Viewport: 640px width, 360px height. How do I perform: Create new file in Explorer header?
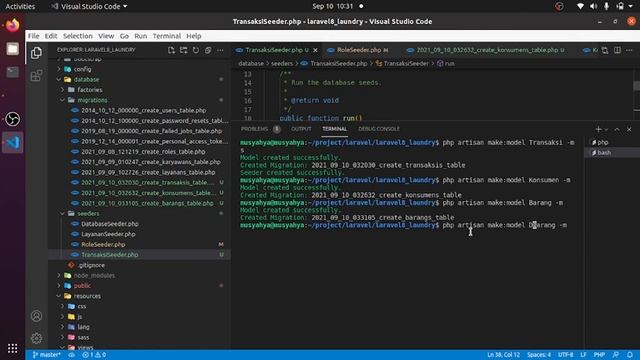click(171, 50)
